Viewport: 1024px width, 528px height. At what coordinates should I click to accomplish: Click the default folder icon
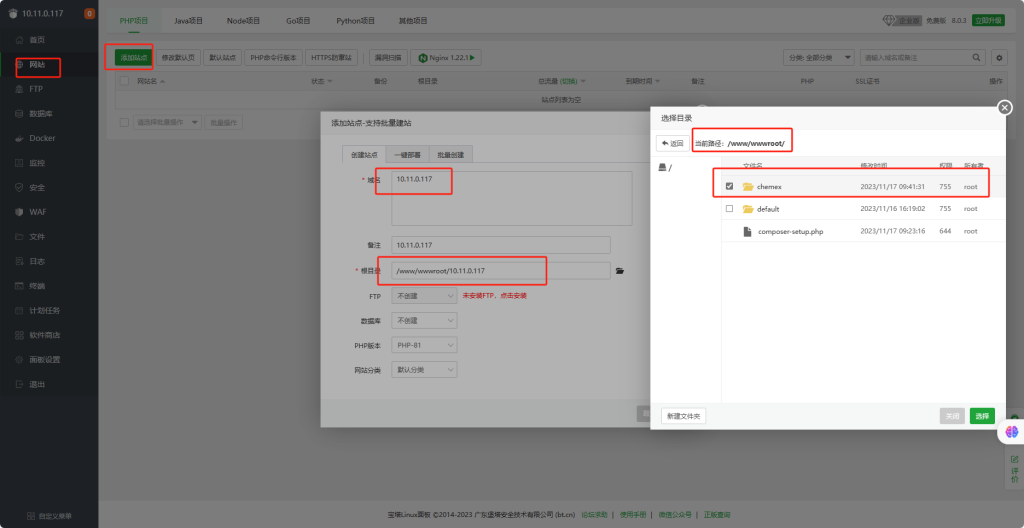coord(748,209)
